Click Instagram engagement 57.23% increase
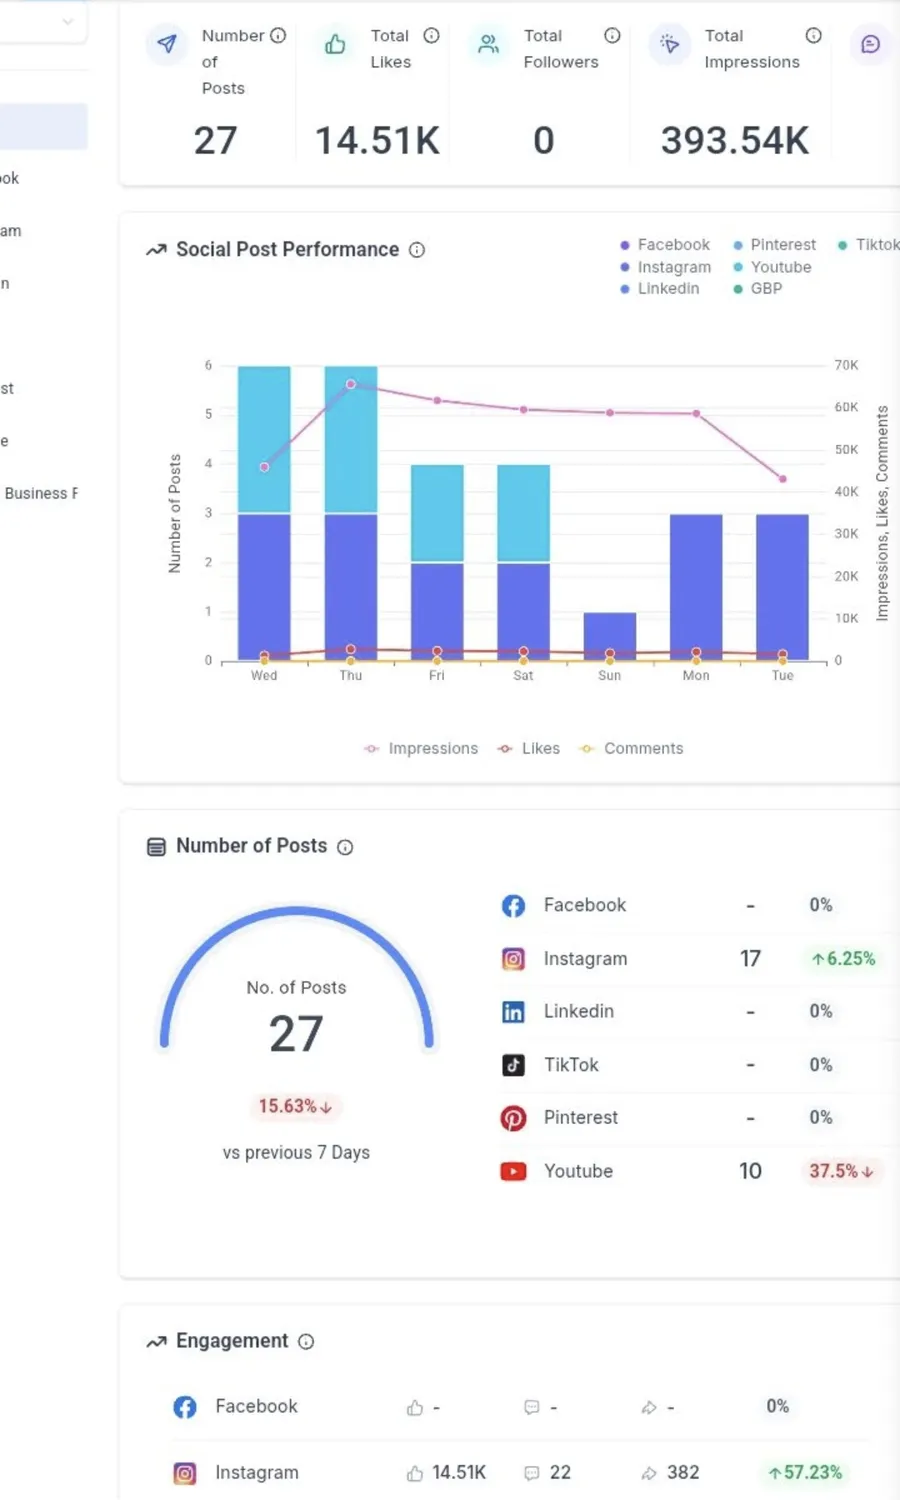This screenshot has height=1500, width=900. coord(806,1473)
